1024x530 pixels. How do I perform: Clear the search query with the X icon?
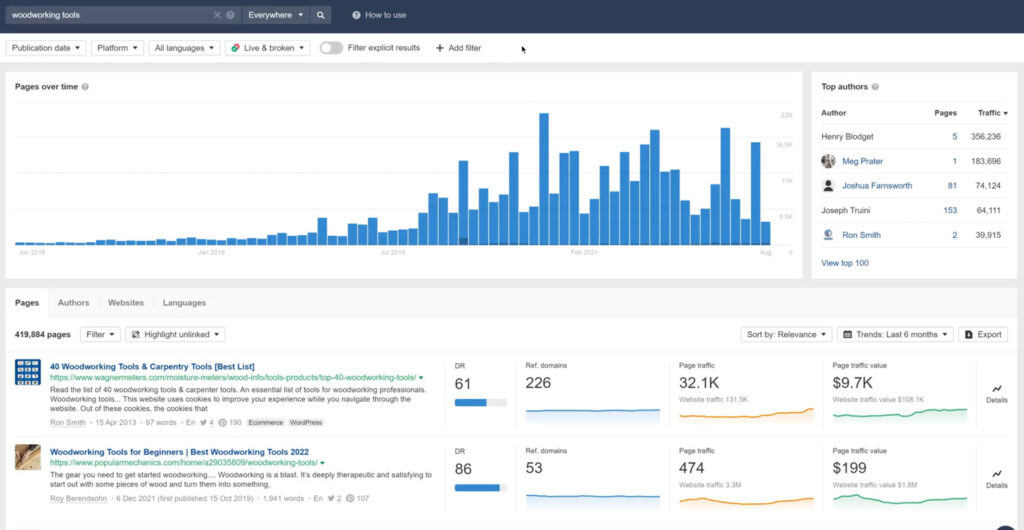pos(218,15)
